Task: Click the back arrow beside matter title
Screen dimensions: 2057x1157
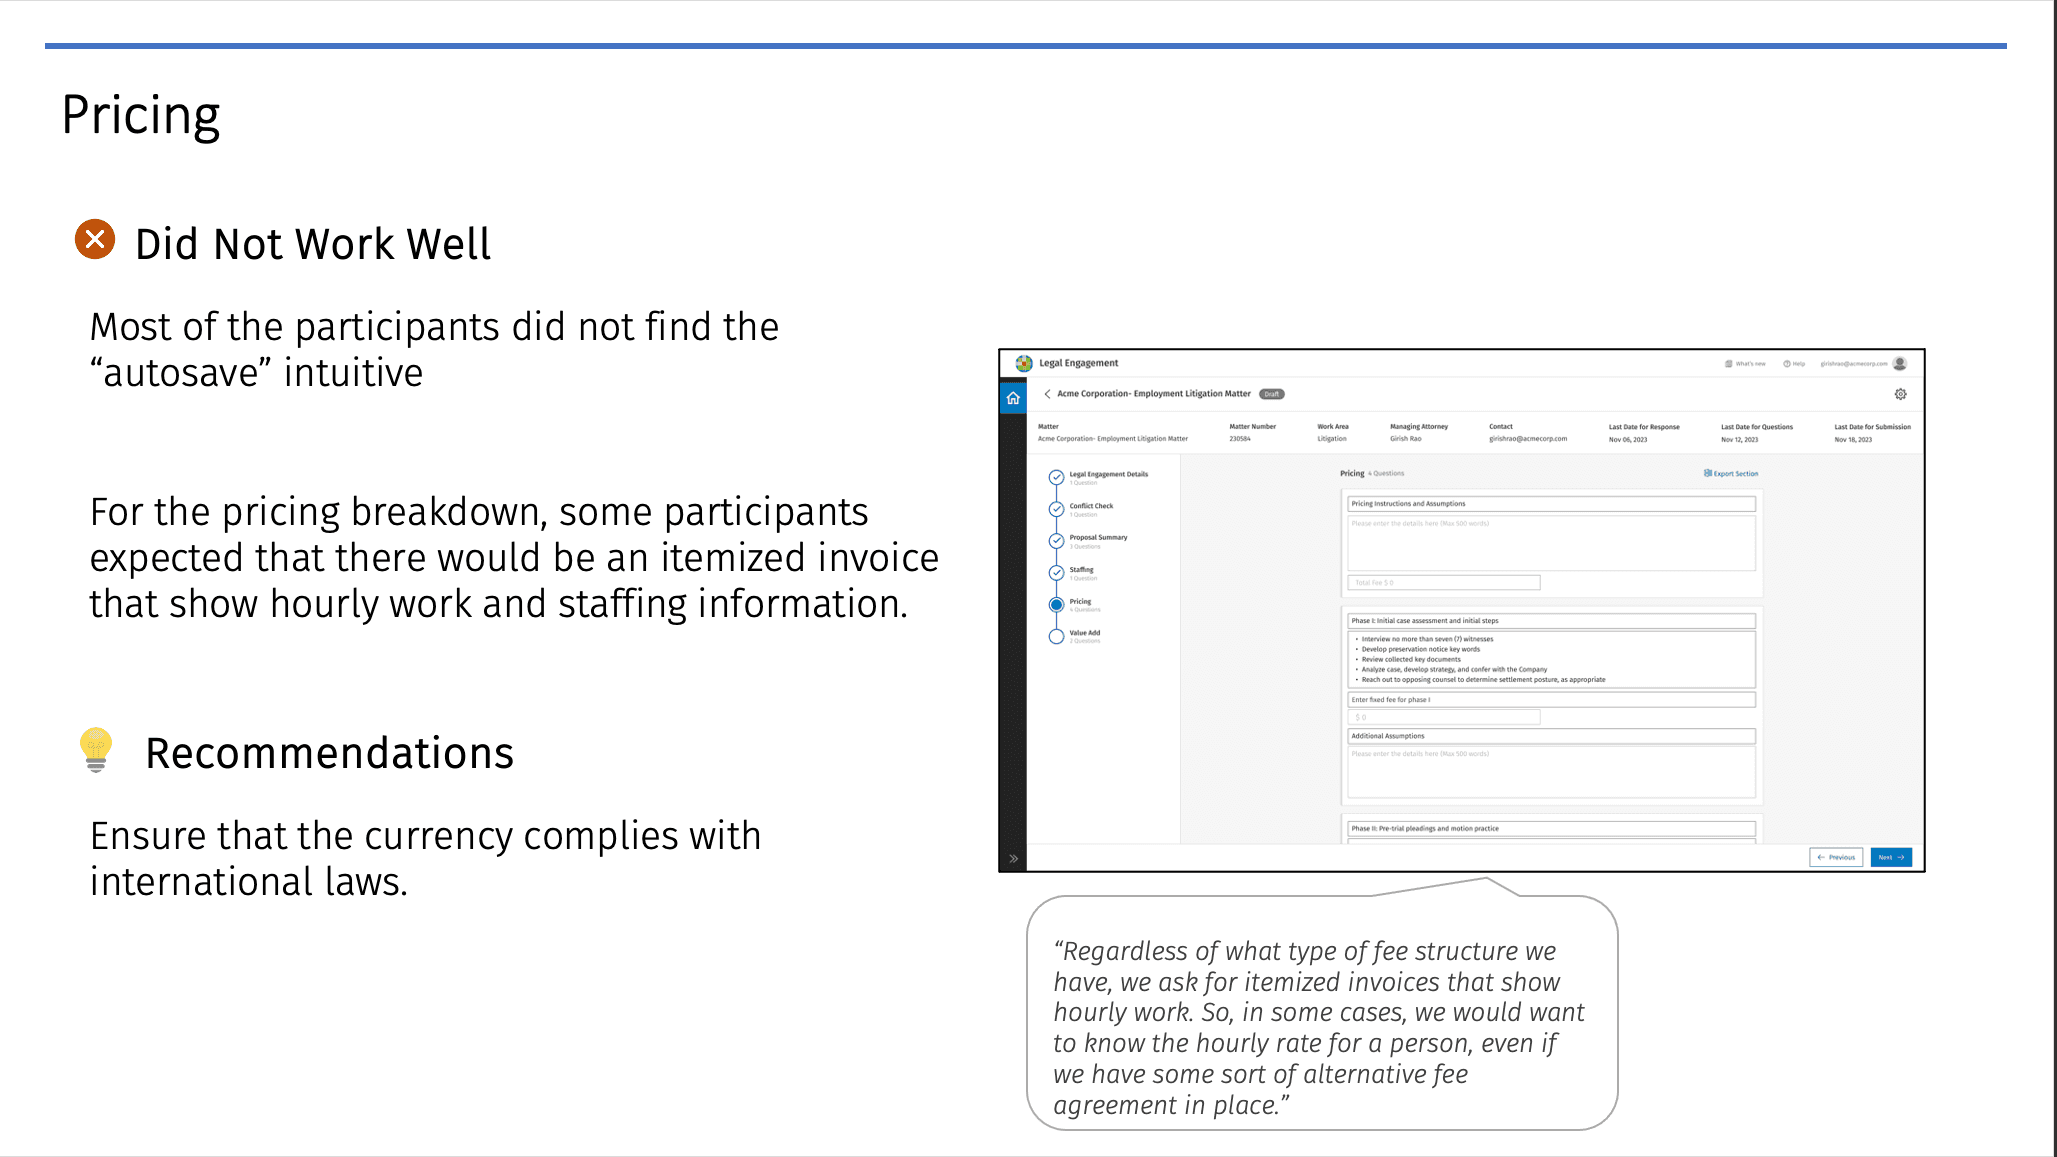Action: 1047,394
